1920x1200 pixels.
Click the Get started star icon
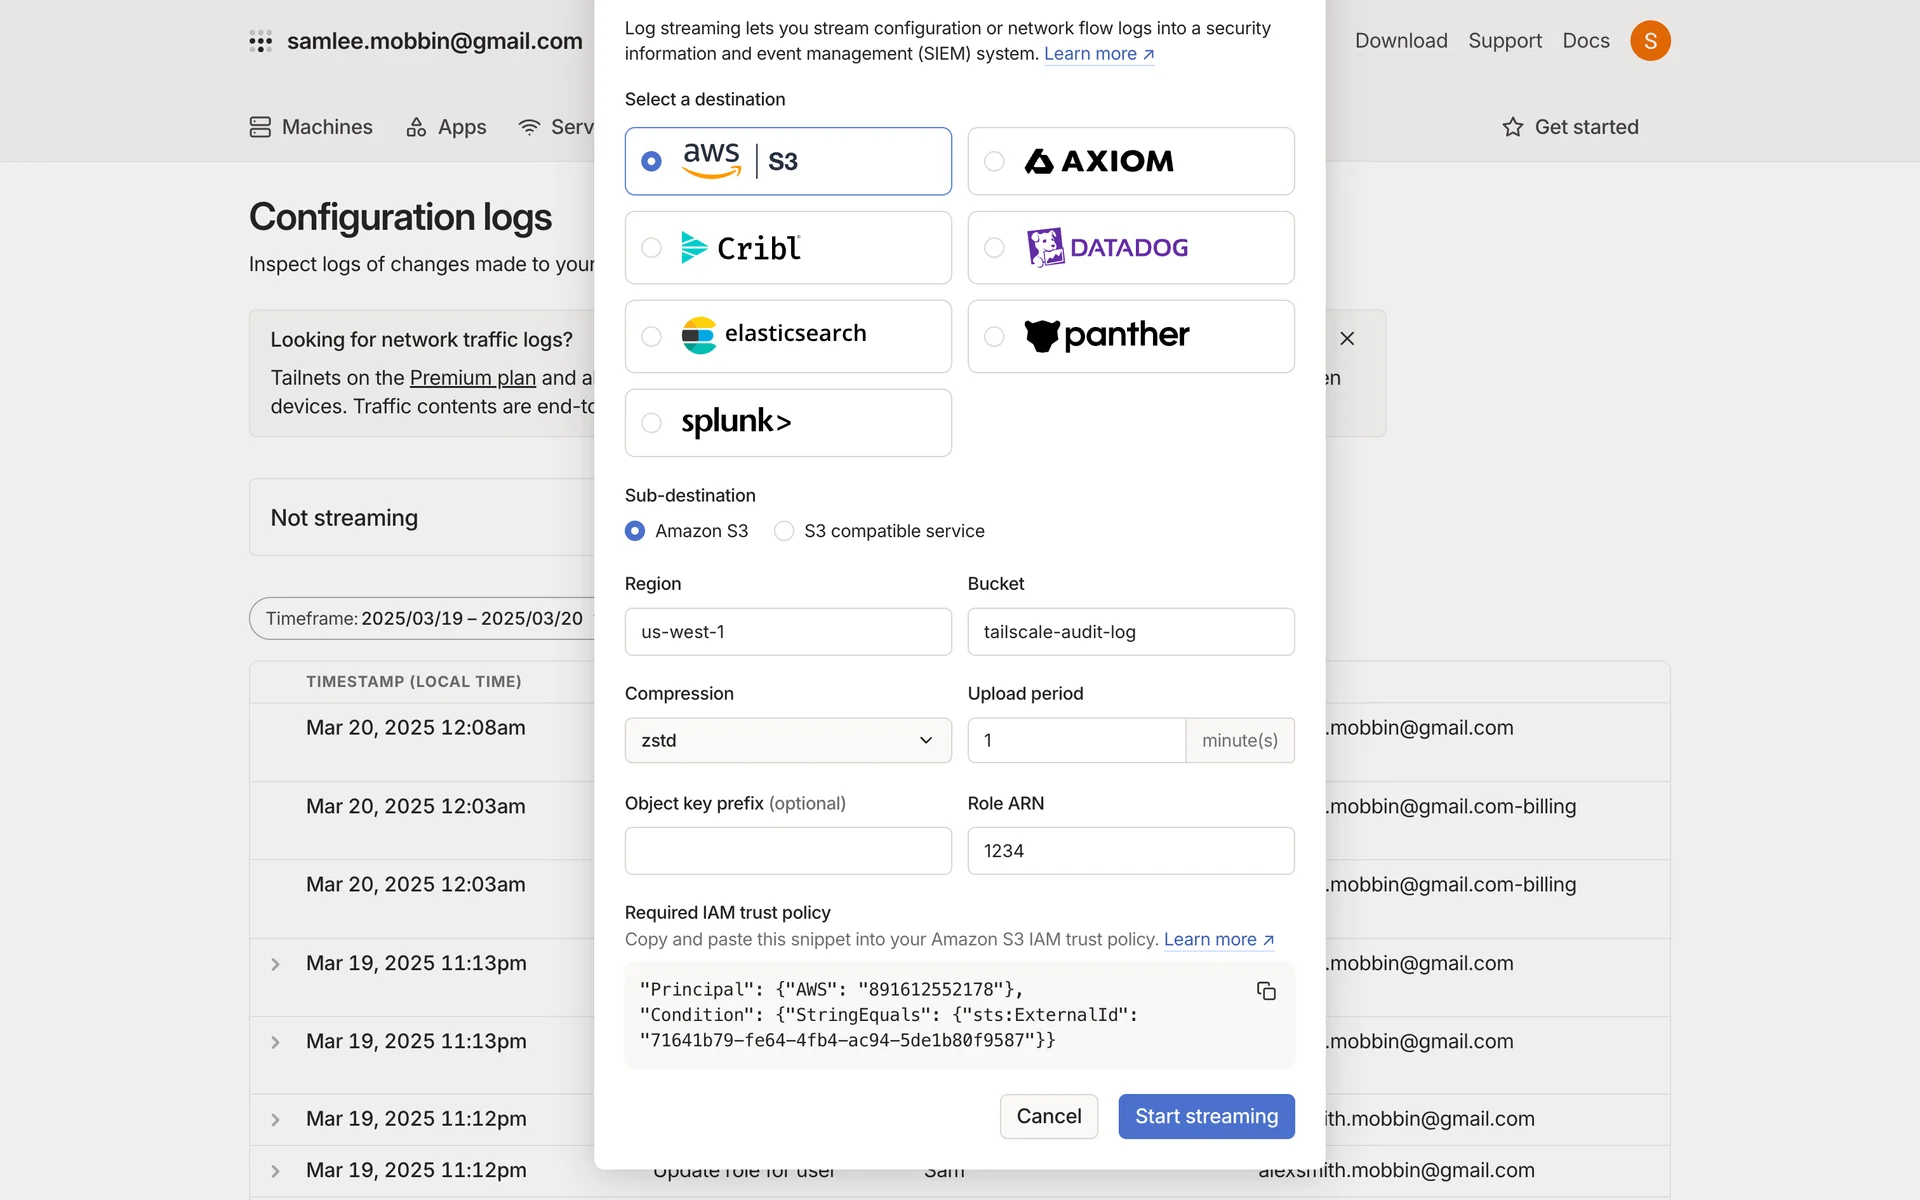pos(1513,127)
